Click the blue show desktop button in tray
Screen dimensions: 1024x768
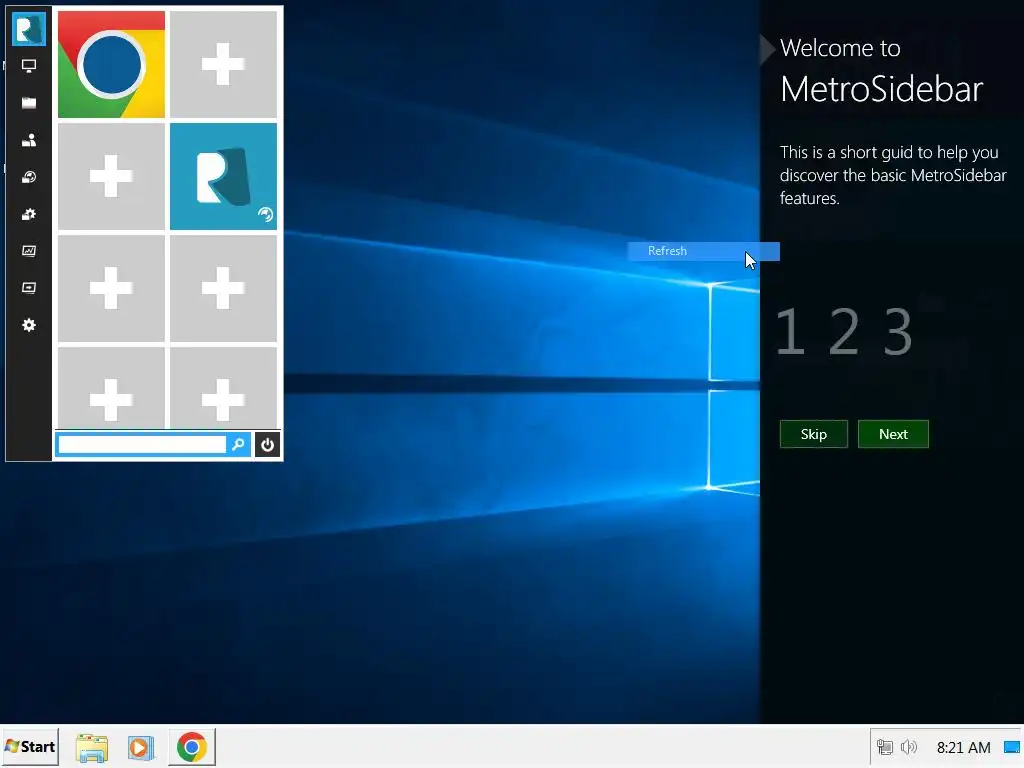[x=1012, y=747]
